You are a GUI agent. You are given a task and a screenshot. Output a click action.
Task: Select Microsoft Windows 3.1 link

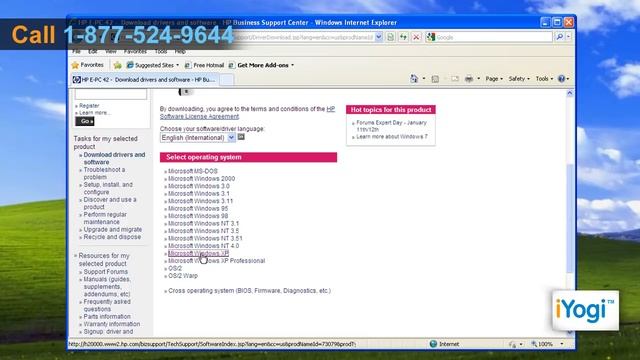coord(199,193)
